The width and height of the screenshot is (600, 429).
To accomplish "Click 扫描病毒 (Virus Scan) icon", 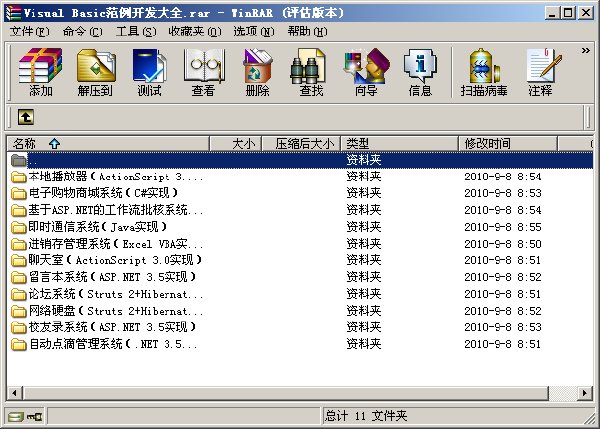I will [x=484, y=72].
